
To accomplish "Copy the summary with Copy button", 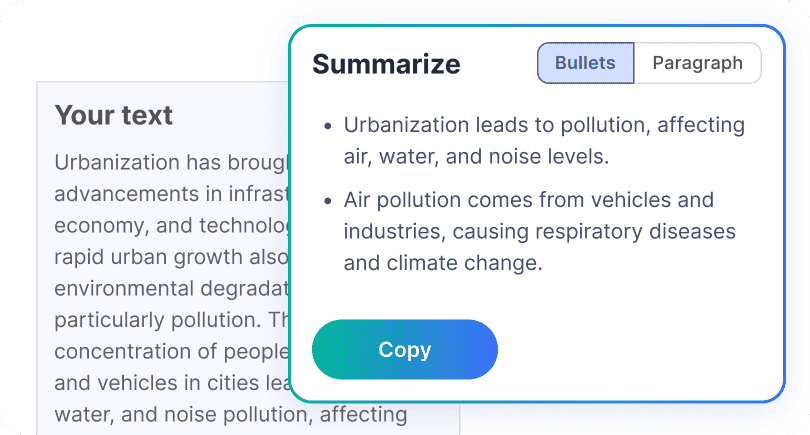I will (404, 350).
